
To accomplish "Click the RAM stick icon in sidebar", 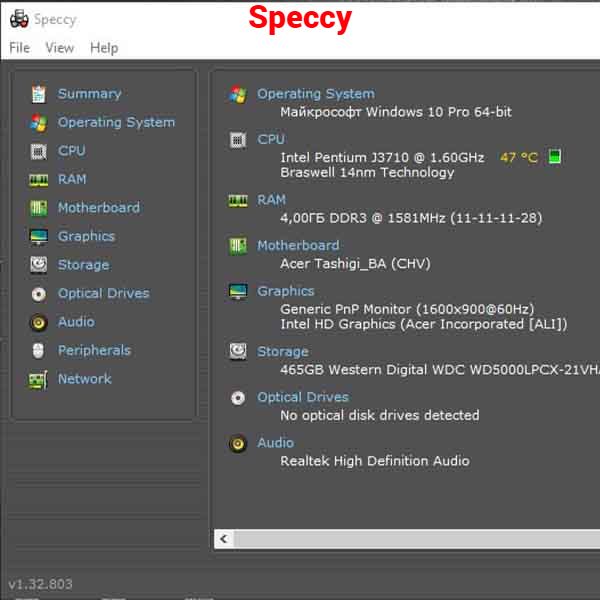I will [x=39, y=180].
